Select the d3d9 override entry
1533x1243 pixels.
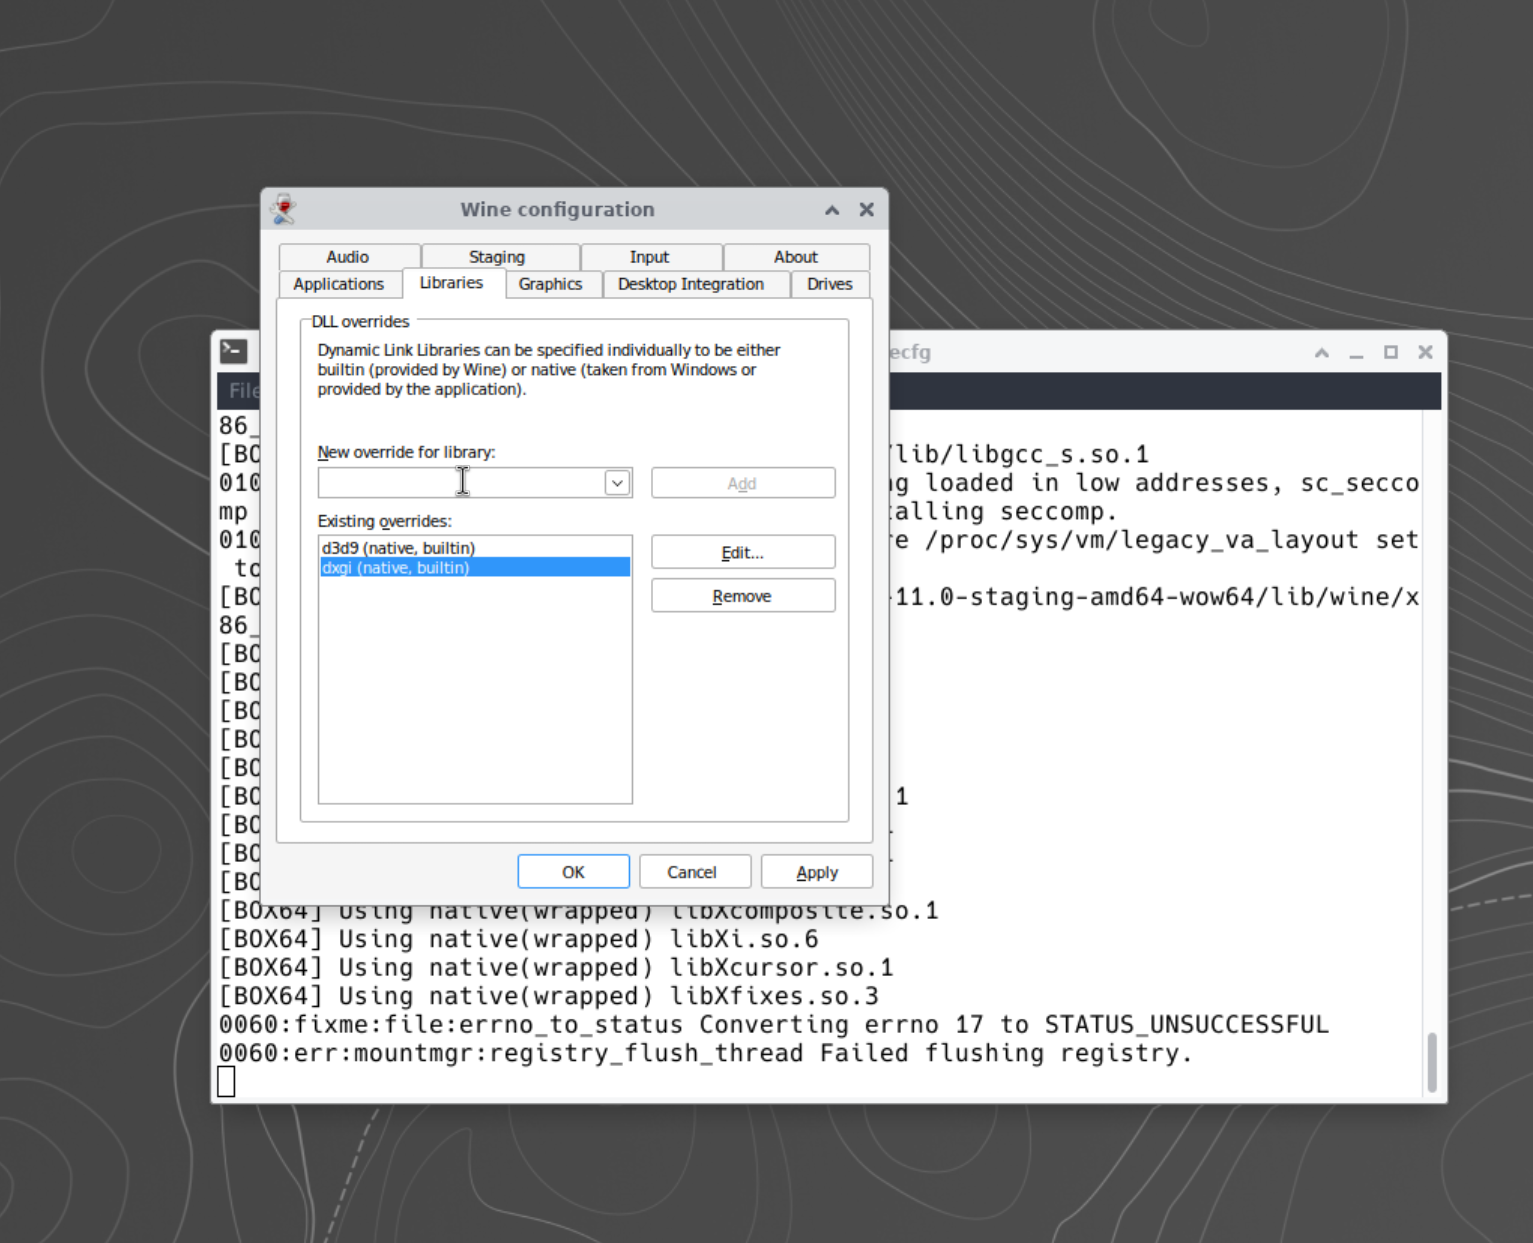(398, 548)
